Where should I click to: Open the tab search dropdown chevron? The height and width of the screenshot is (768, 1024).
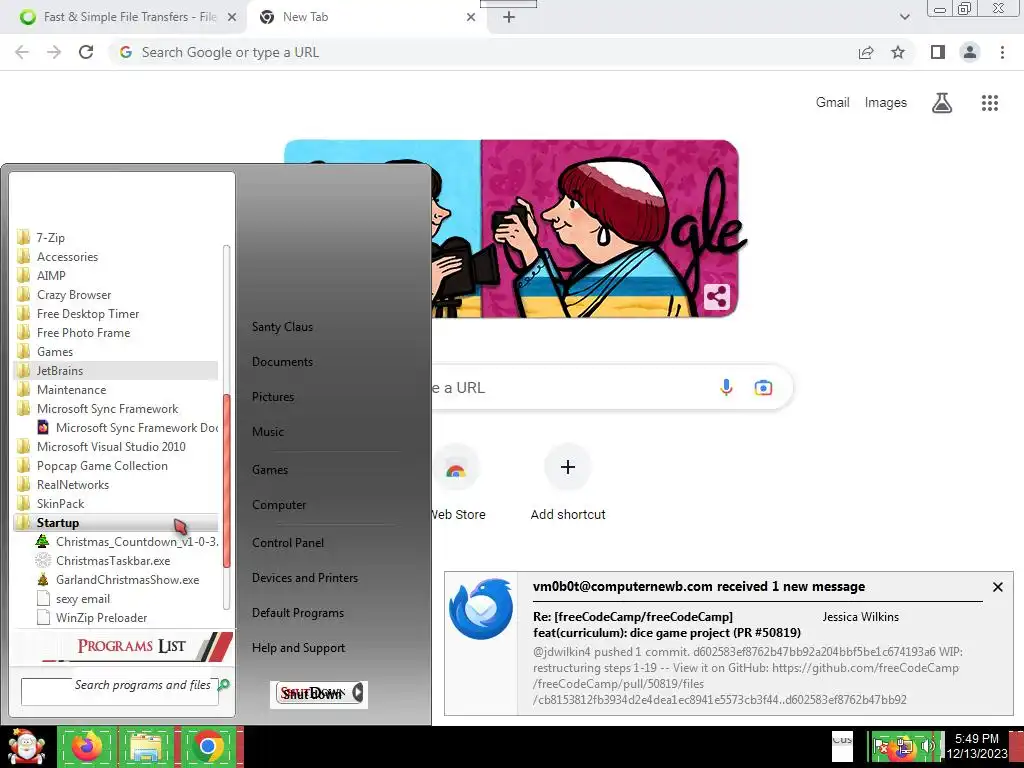coord(904,17)
